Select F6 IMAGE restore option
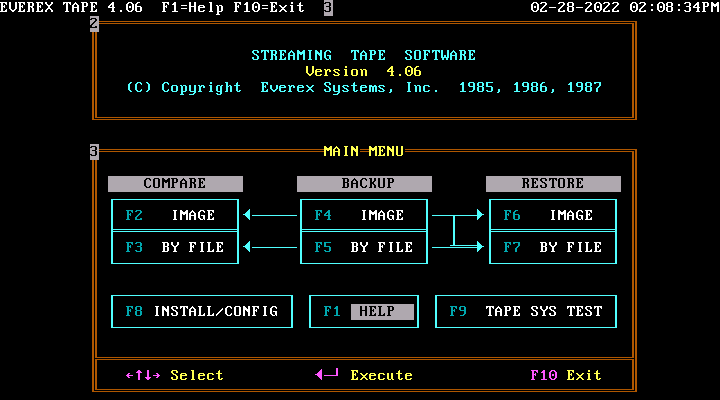This screenshot has width=720, height=400. (553, 215)
